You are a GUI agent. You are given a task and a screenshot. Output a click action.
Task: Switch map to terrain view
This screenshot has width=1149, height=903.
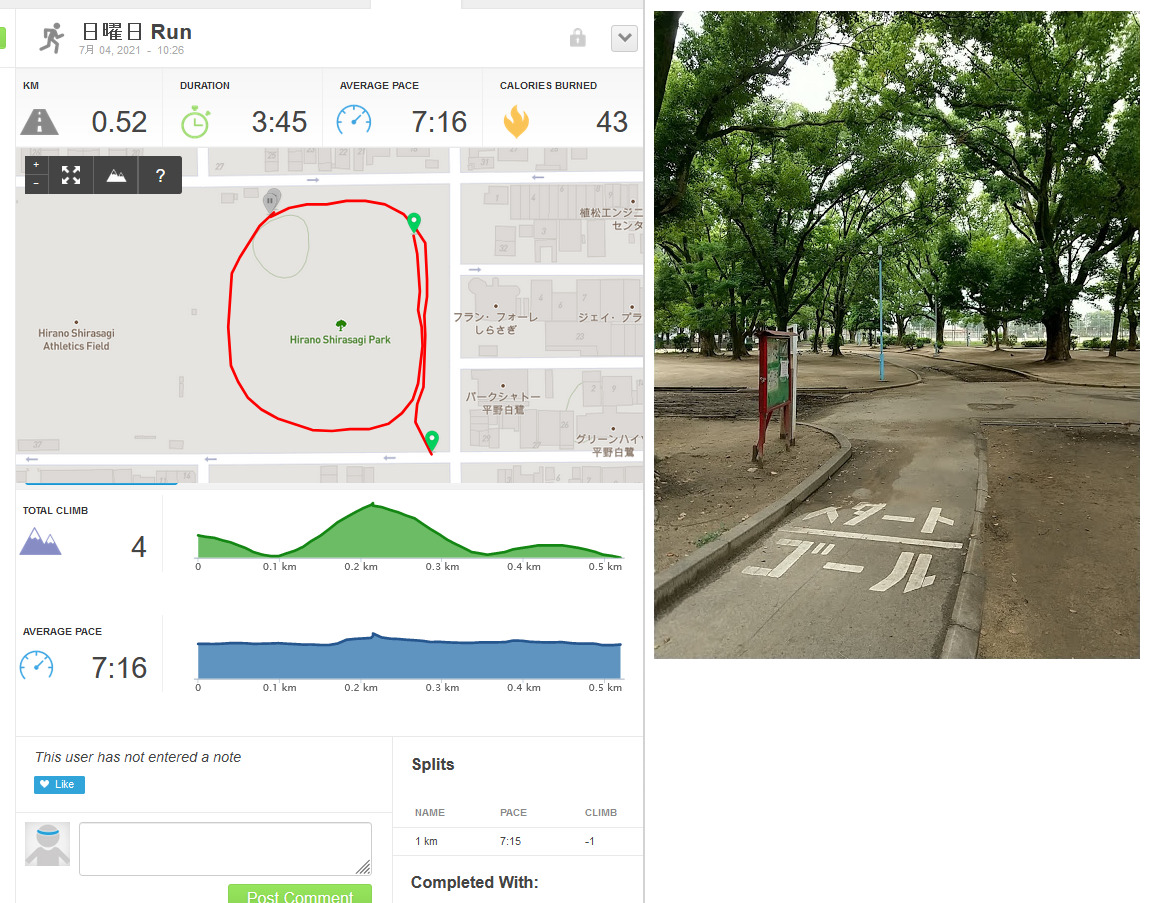click(x=116, y=175)
